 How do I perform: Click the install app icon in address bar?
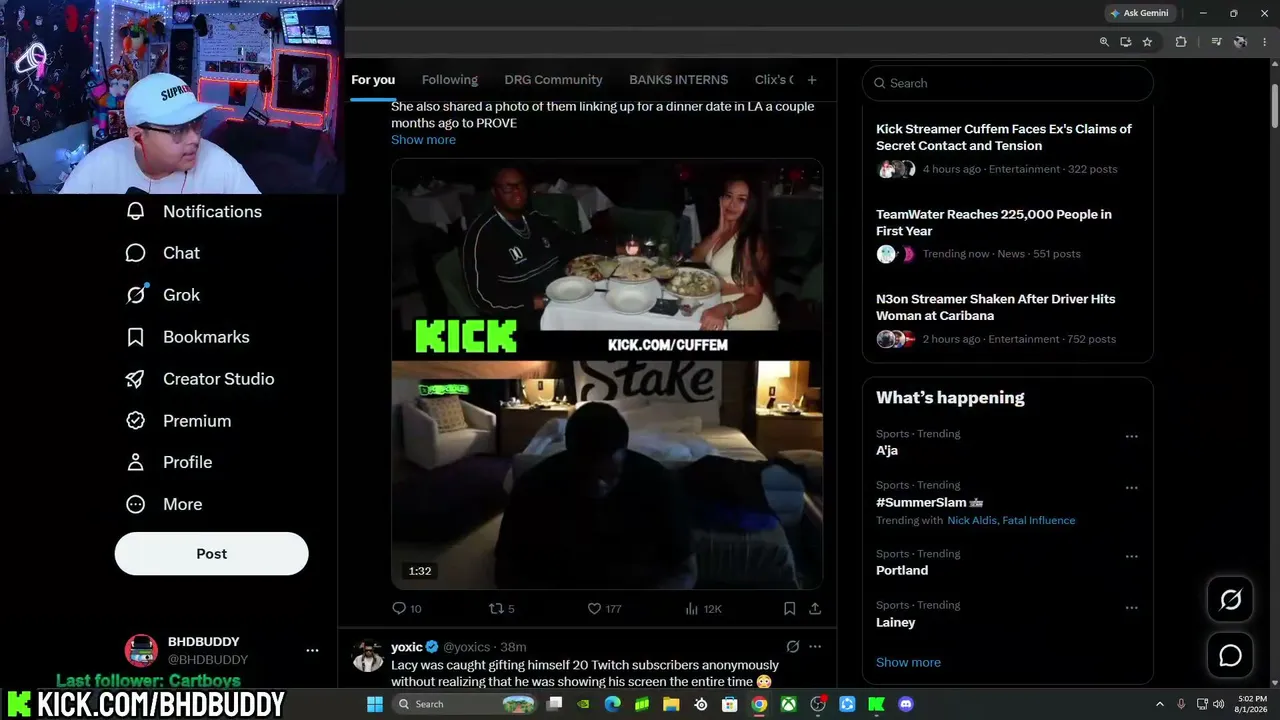point(1125,42)
